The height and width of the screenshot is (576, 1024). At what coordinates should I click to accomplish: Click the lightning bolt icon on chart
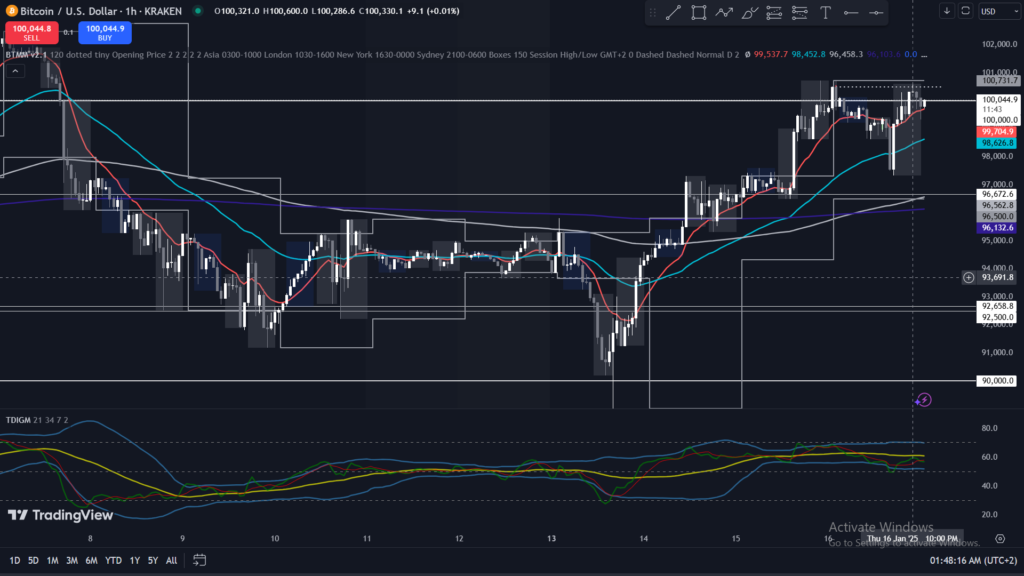point(924,400)
